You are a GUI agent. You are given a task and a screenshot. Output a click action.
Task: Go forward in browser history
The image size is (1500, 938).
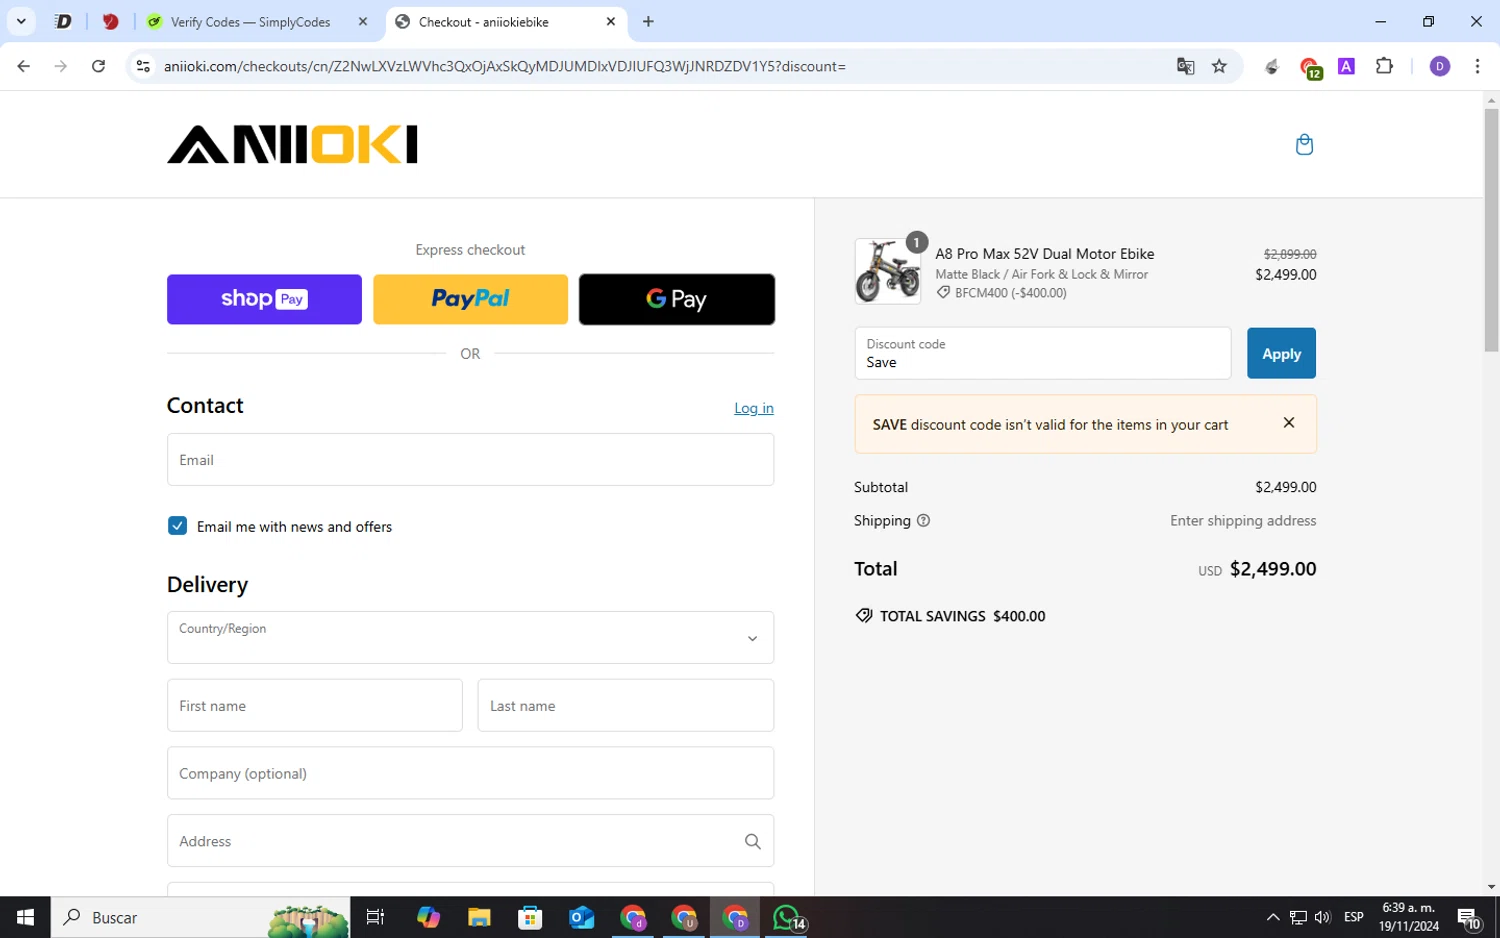point(61,66)
